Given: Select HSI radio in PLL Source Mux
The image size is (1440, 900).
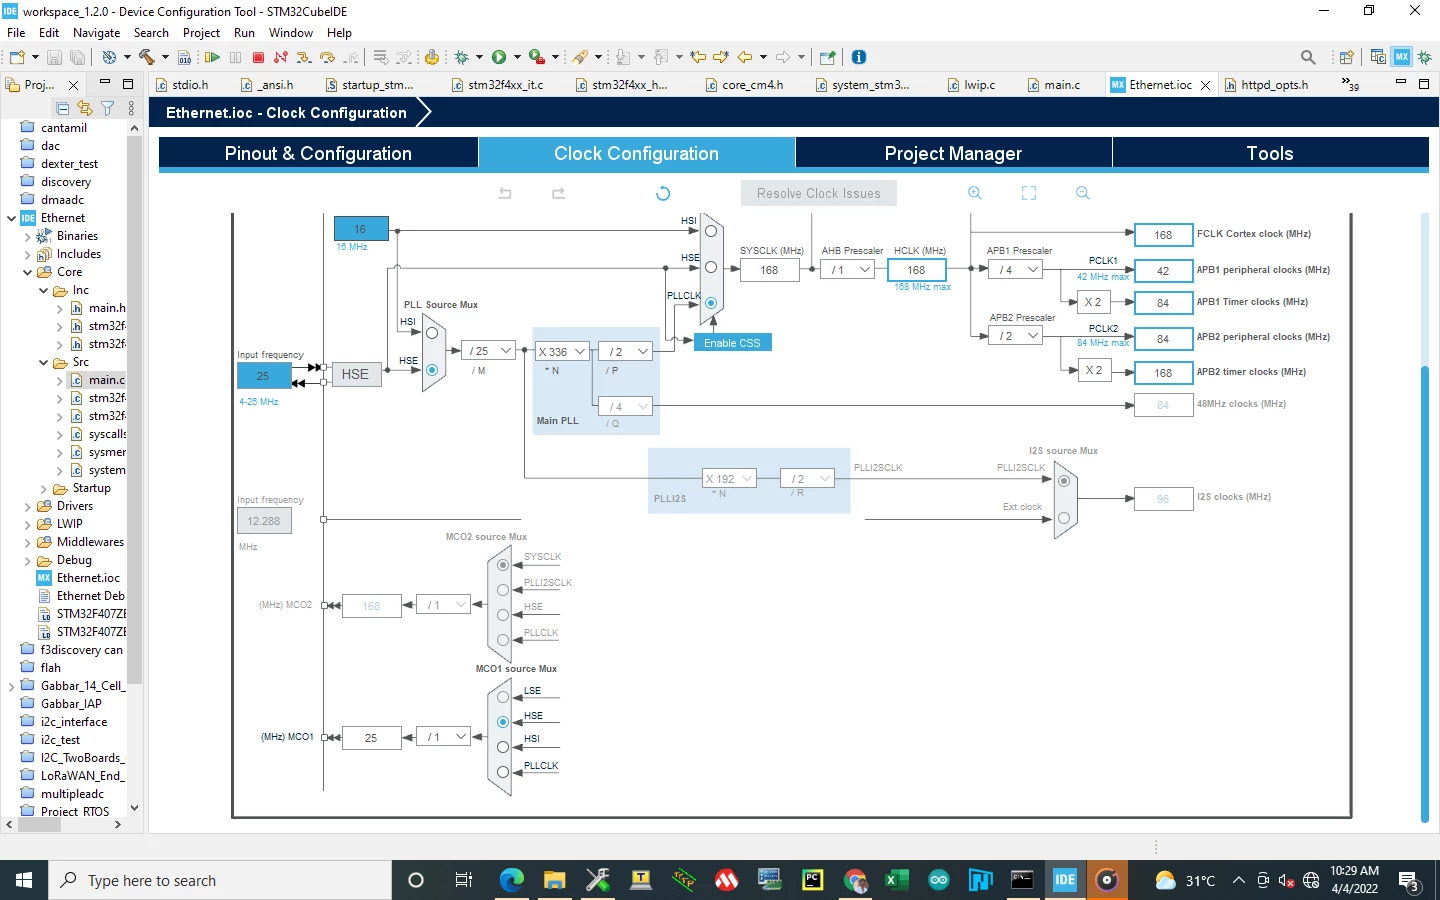Looking at the screenshot, I should click(x=432, y=333).
